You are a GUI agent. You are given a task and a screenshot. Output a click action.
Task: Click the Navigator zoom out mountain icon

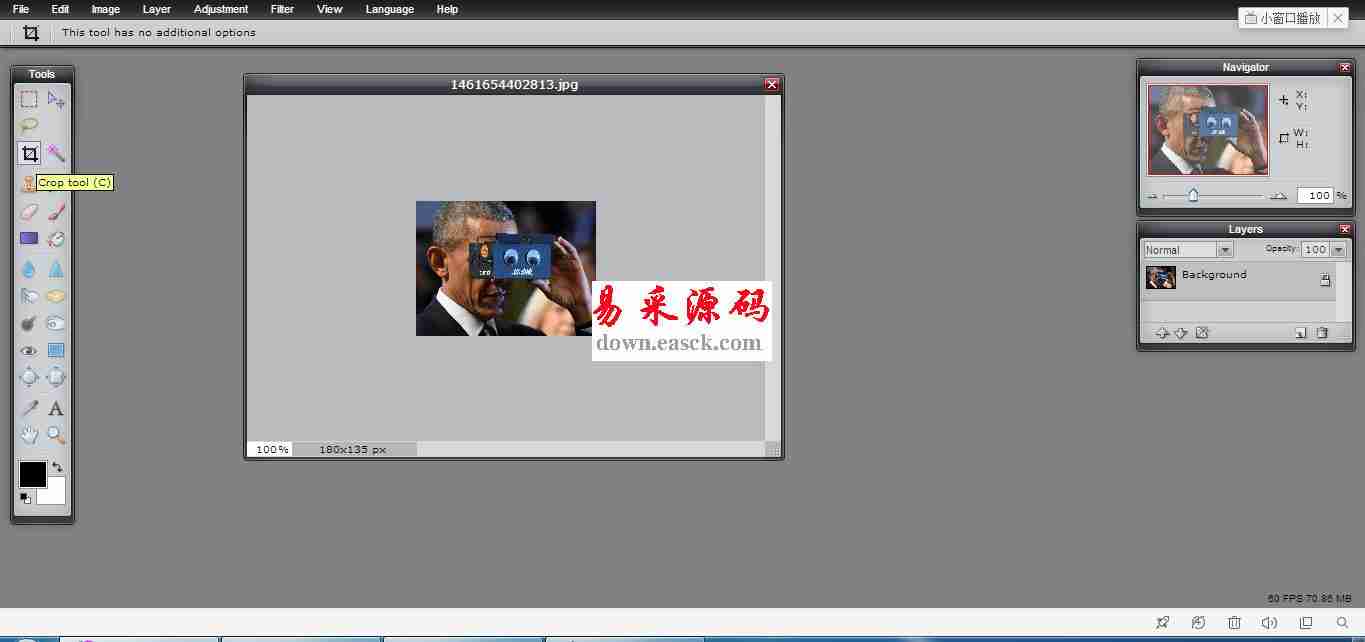coord(1153,196)
